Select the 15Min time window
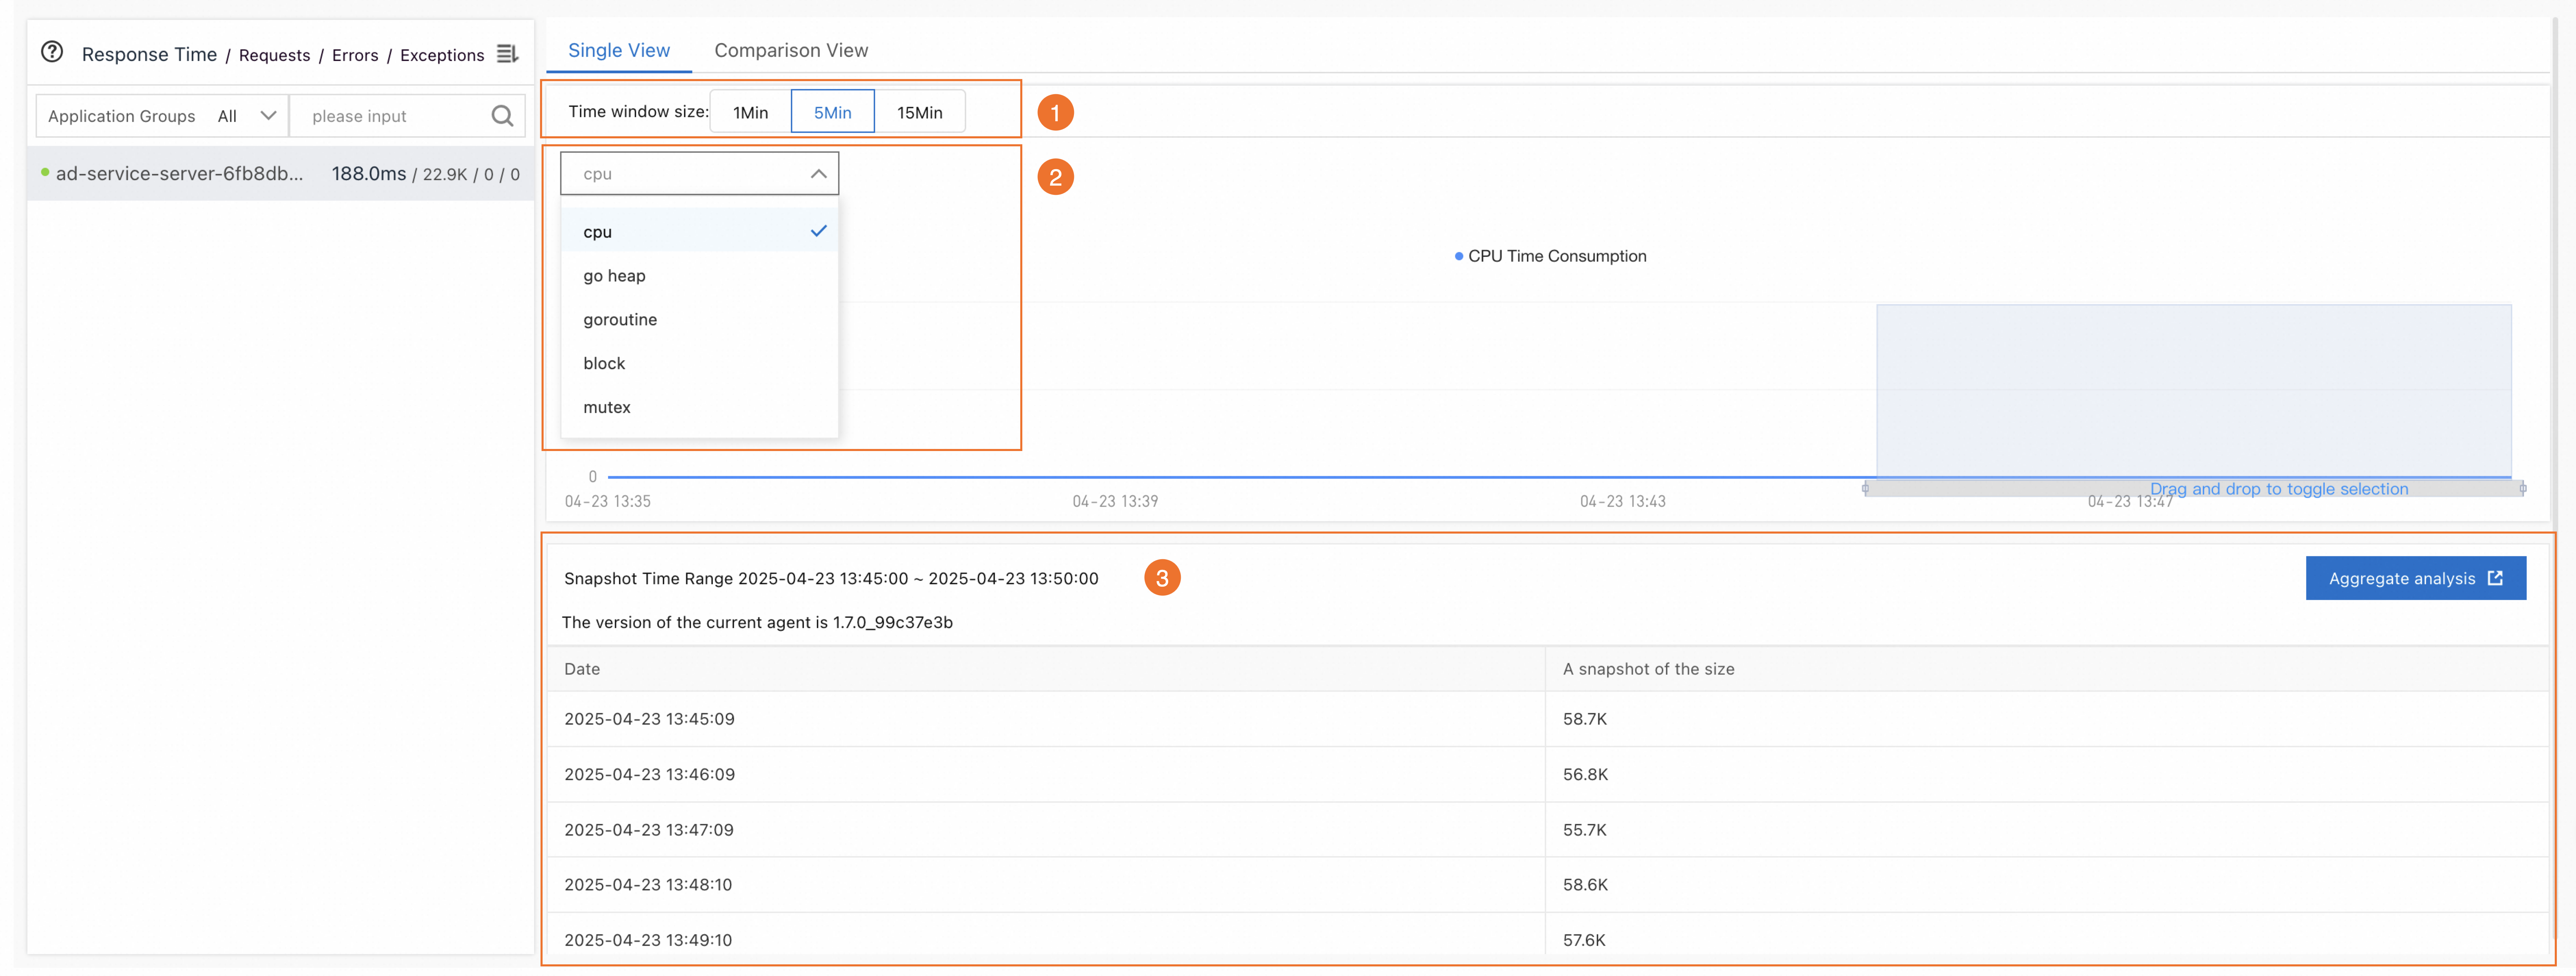This screenshot has width=2576, height=976. tap(919, 112)
